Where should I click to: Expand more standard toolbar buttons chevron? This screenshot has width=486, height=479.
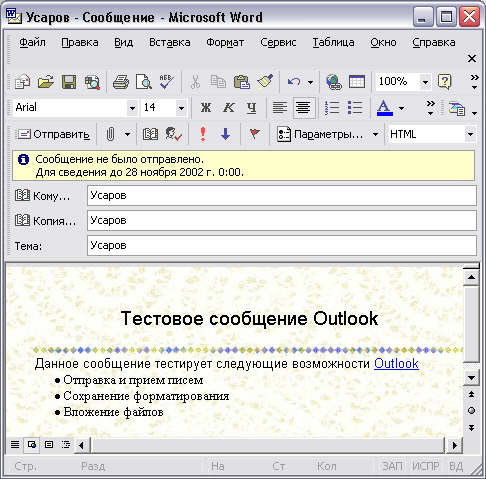click(474, 82)
